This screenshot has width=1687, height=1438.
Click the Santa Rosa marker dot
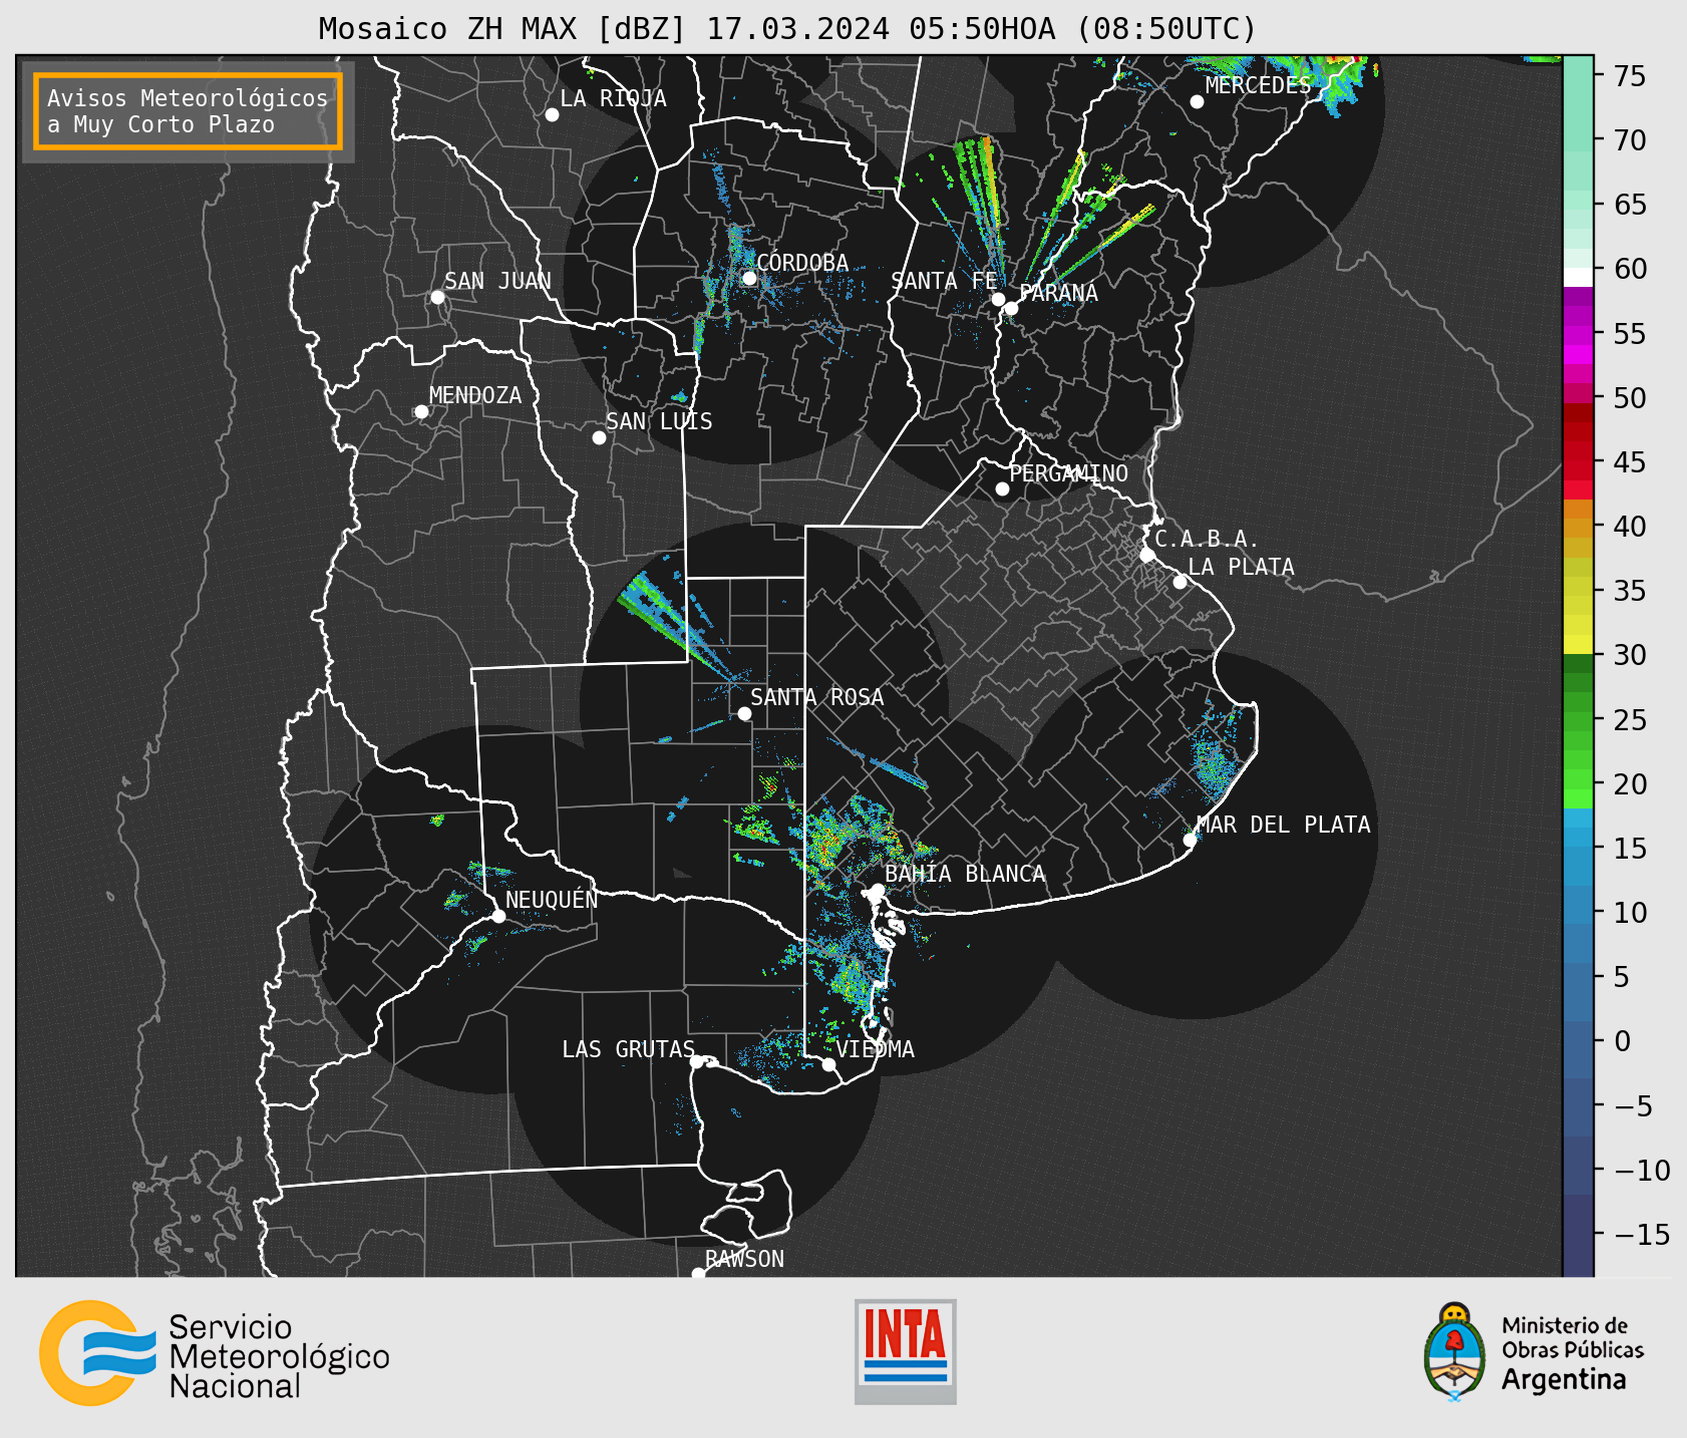click(744, 713)
